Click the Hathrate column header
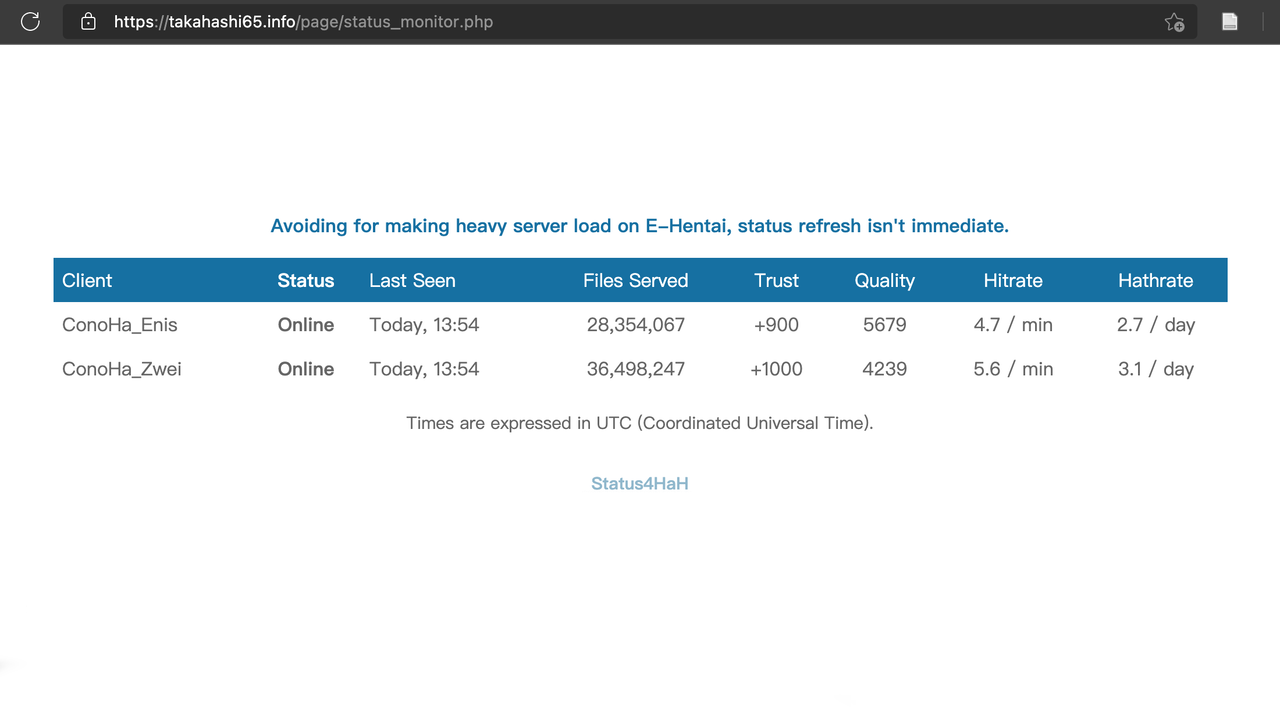 1155,281
